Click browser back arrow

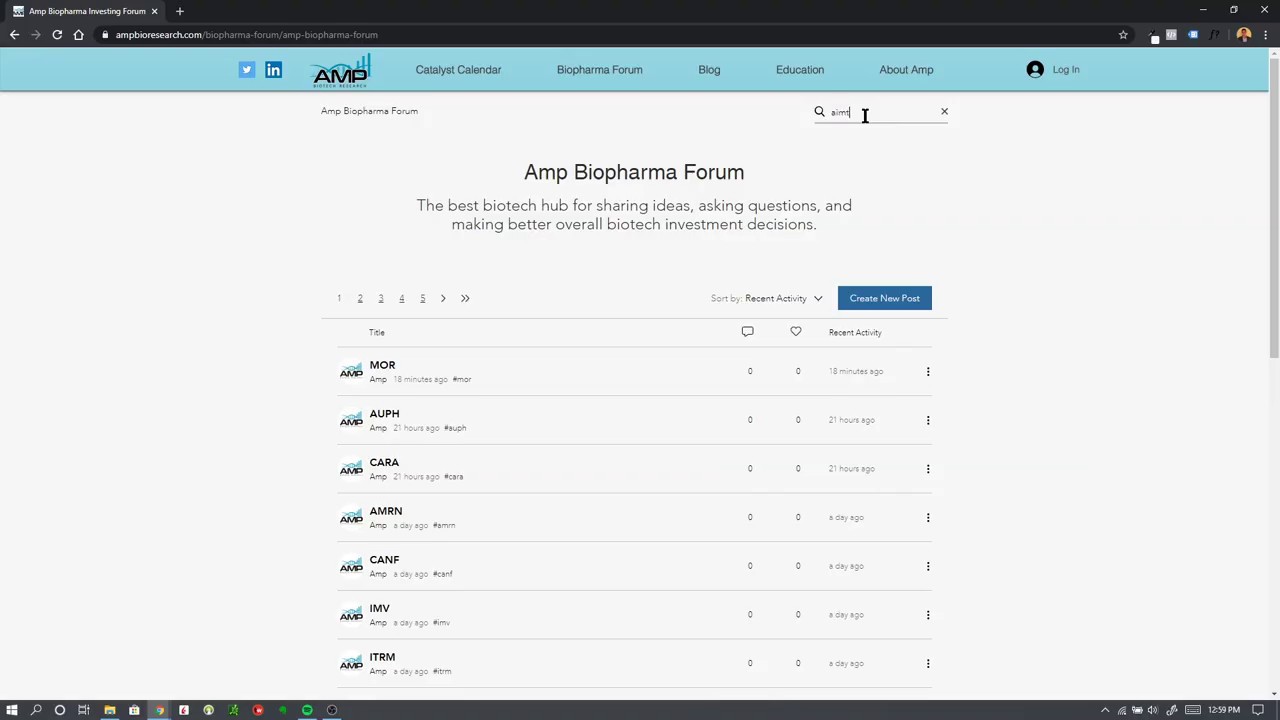(14, 35)
